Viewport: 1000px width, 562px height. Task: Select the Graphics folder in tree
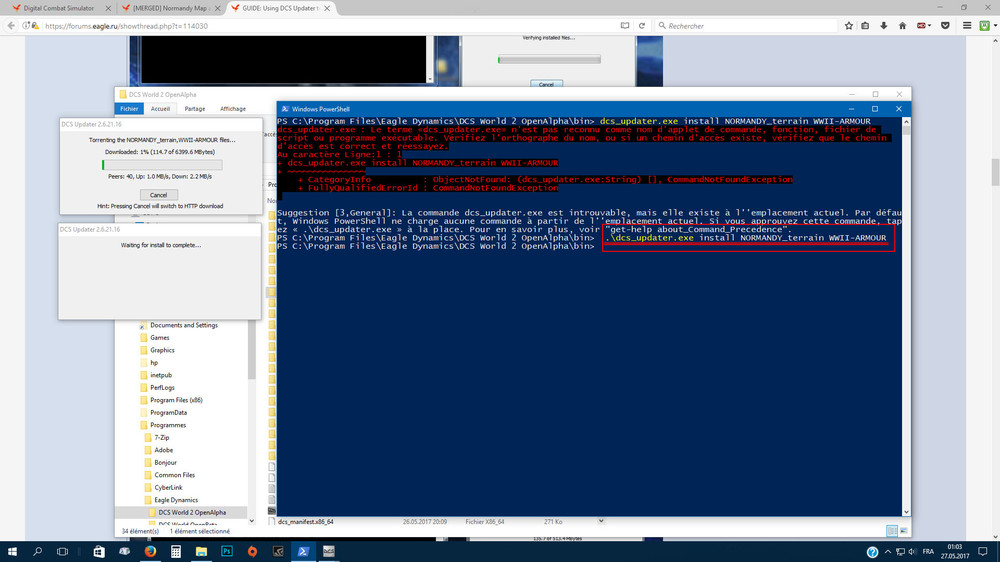(162, 350)
